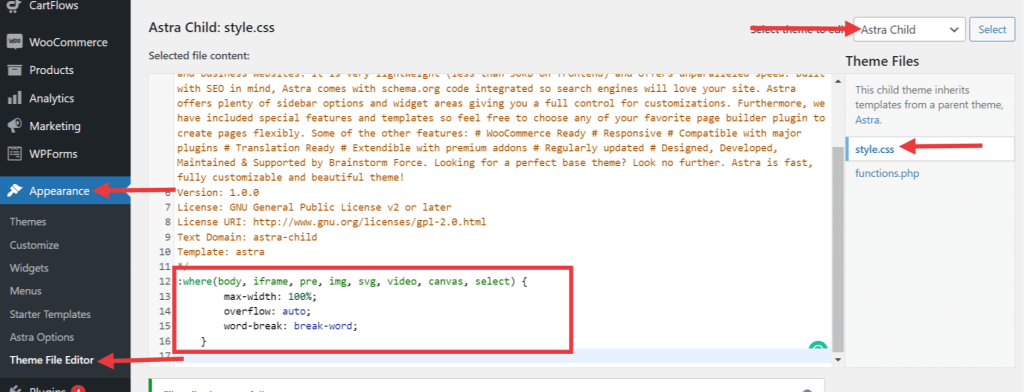Click the Select button
This screenshot has width=1024, height=392.
tap(992, 29)
